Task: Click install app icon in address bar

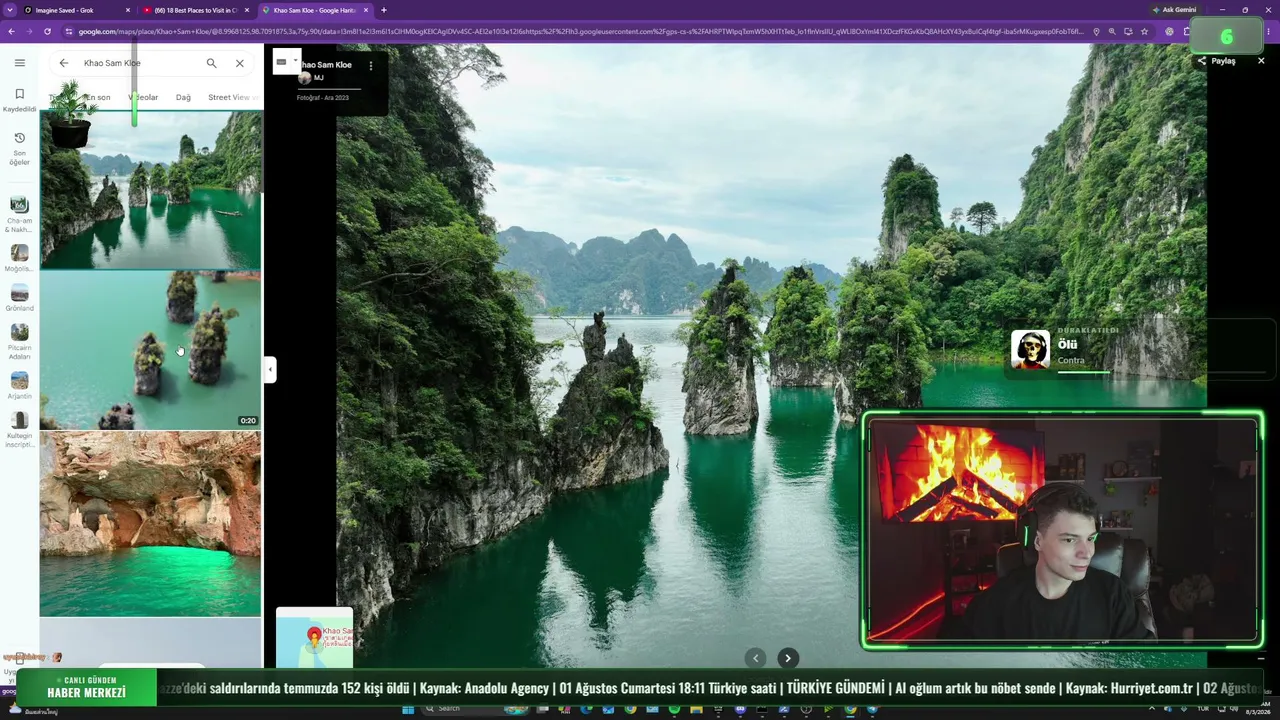Action: pyautogui.click(x=1128, y=31)
